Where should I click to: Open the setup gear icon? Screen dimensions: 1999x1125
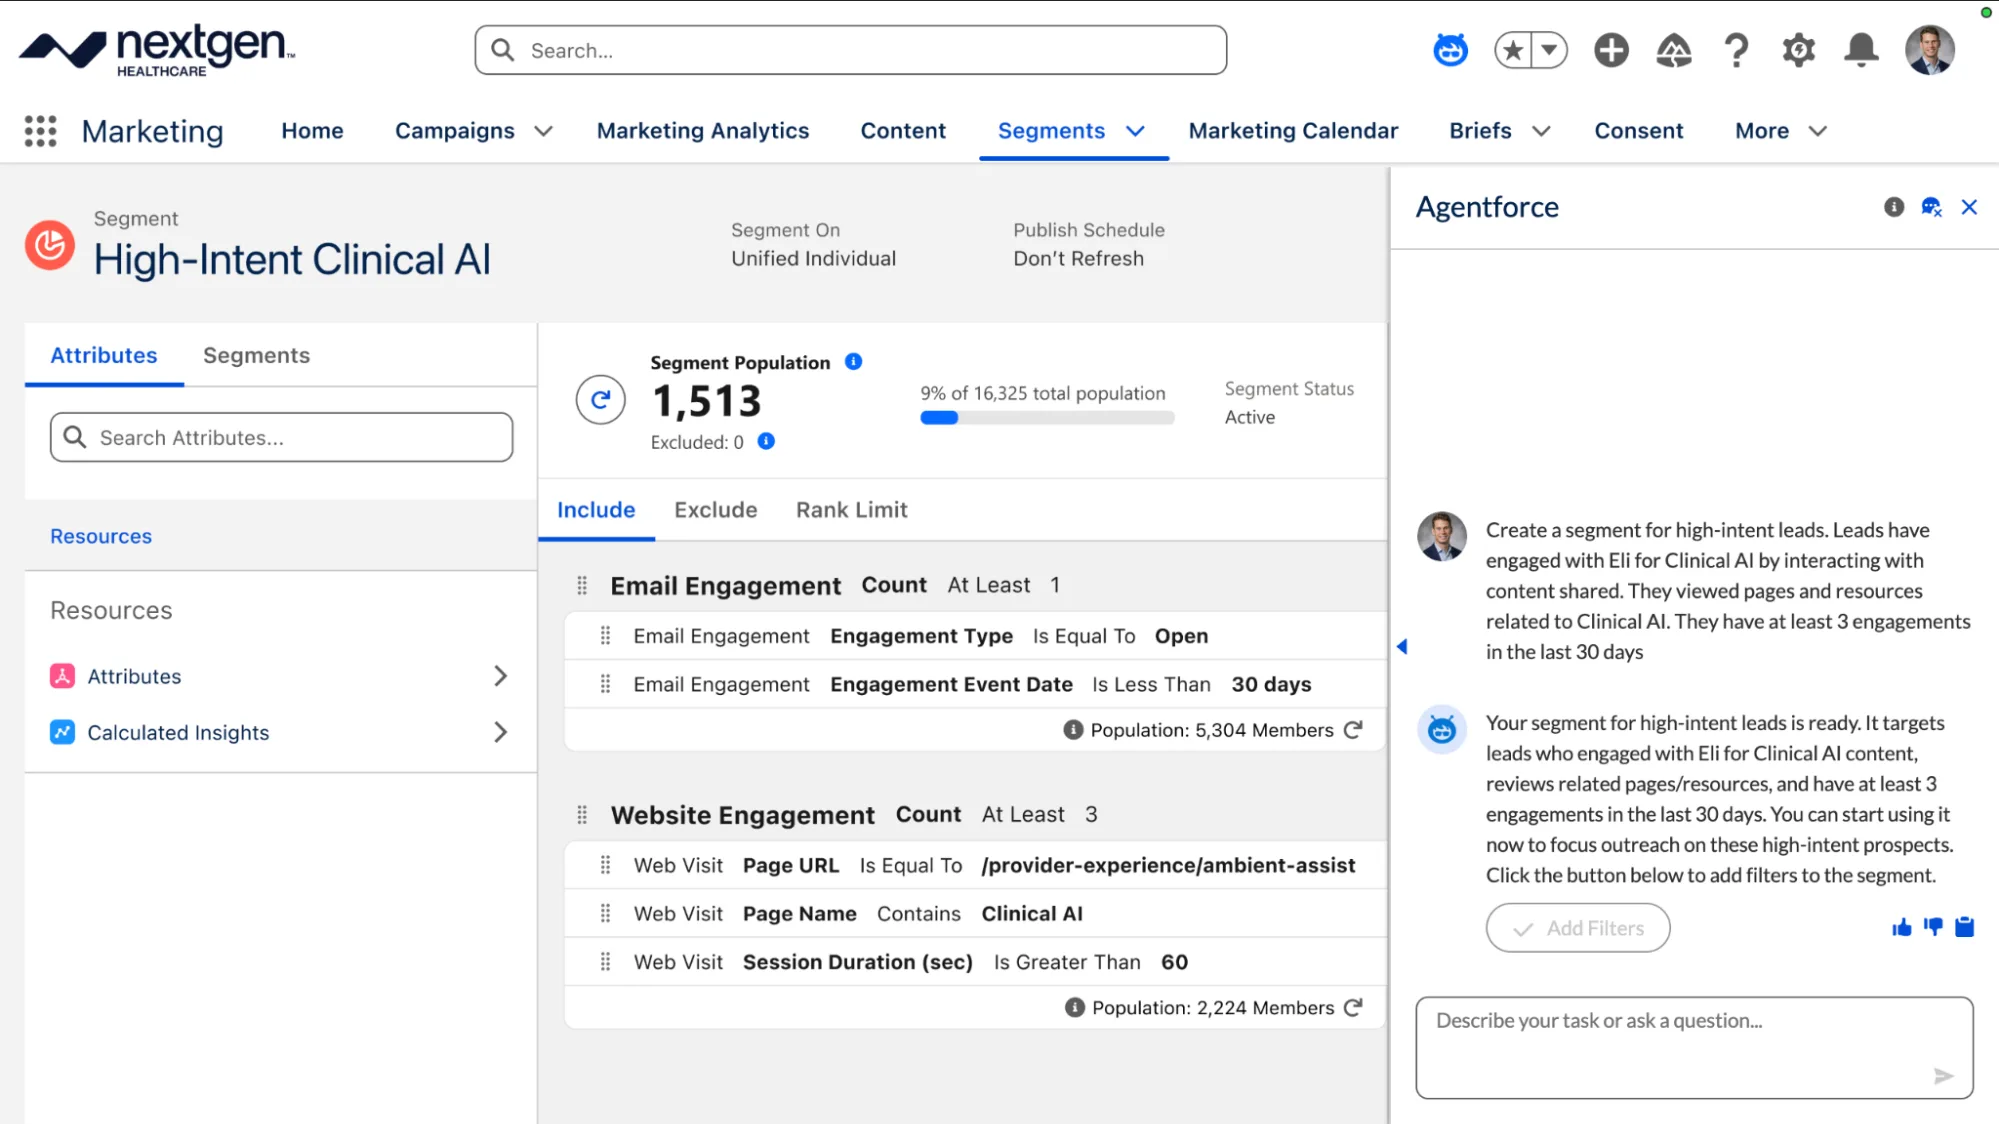click(x=1798, y=50)
